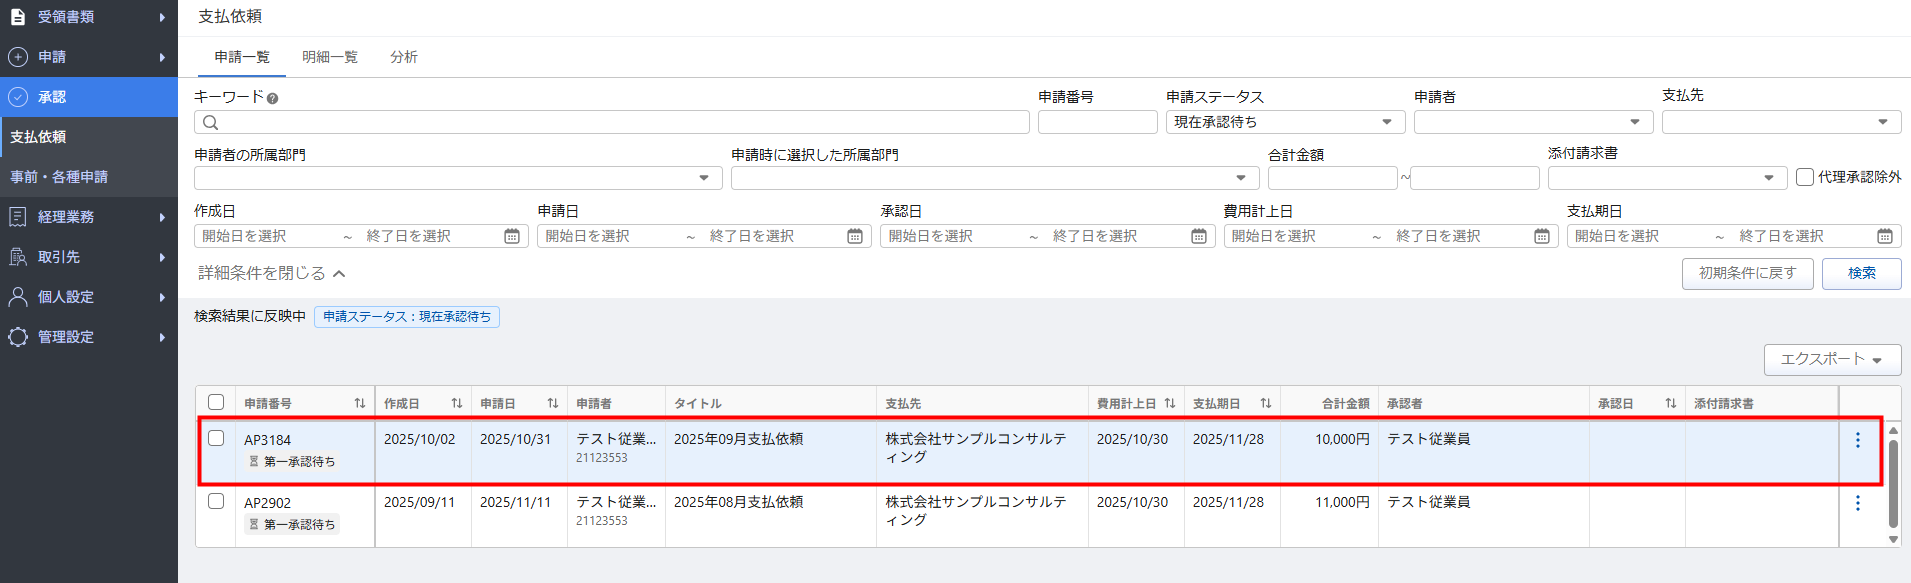This screenshot has width=1911, height=583.
Task: Sort table by 支払期日 column arrows
Action: pos(1265,403)
